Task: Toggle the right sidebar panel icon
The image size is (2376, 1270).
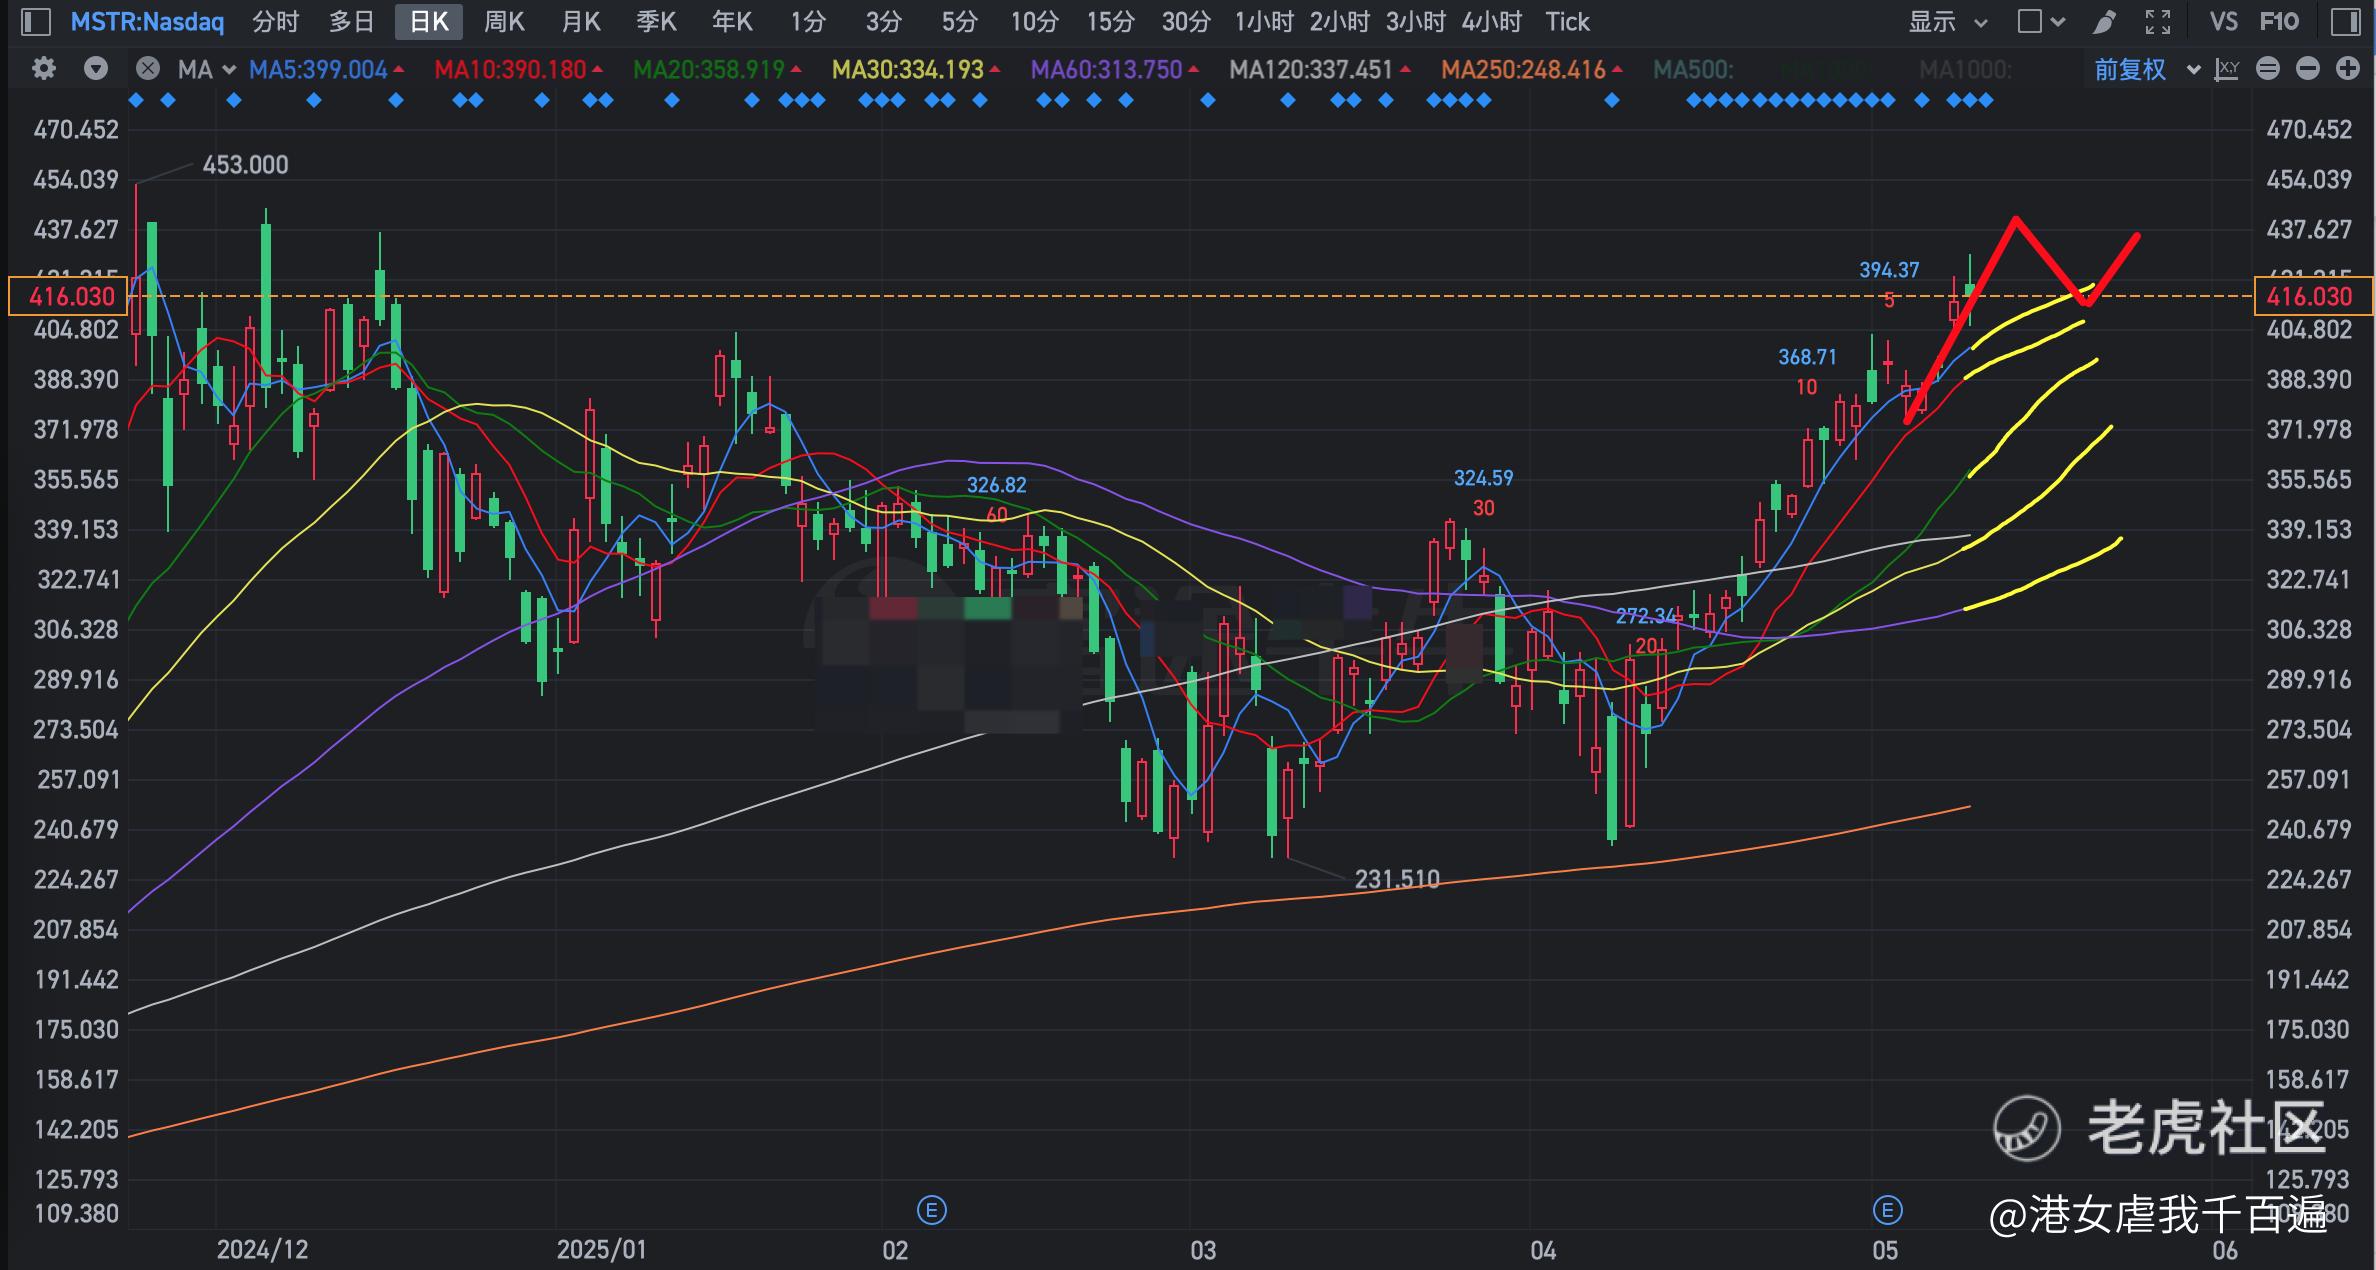Action: (2345, 21)
